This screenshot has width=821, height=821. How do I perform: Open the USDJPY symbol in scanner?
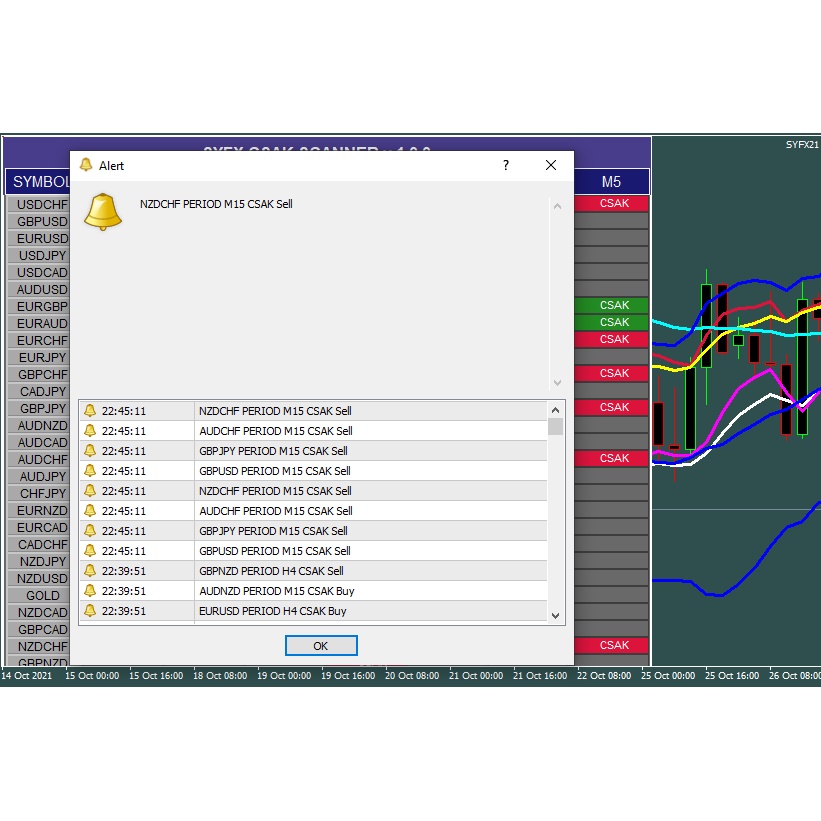[42, 256]
